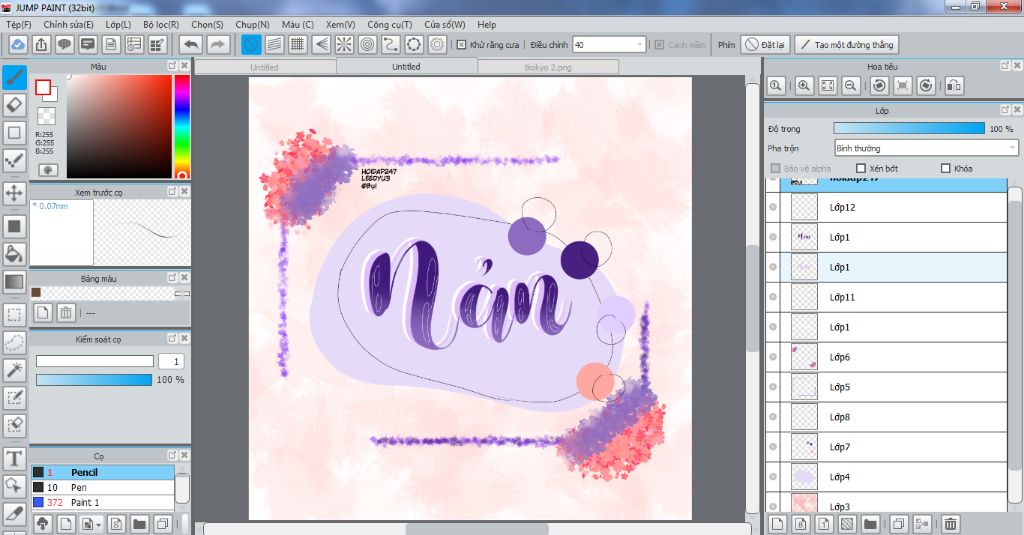Click Tạo một đường thẳng button

846,44
